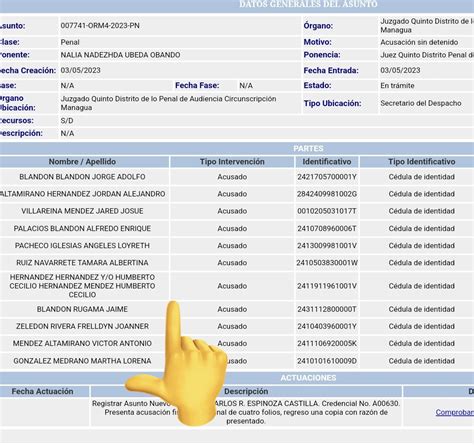
Task: Click identification number 0010205031017T
Action: click(x=327, y=211)
